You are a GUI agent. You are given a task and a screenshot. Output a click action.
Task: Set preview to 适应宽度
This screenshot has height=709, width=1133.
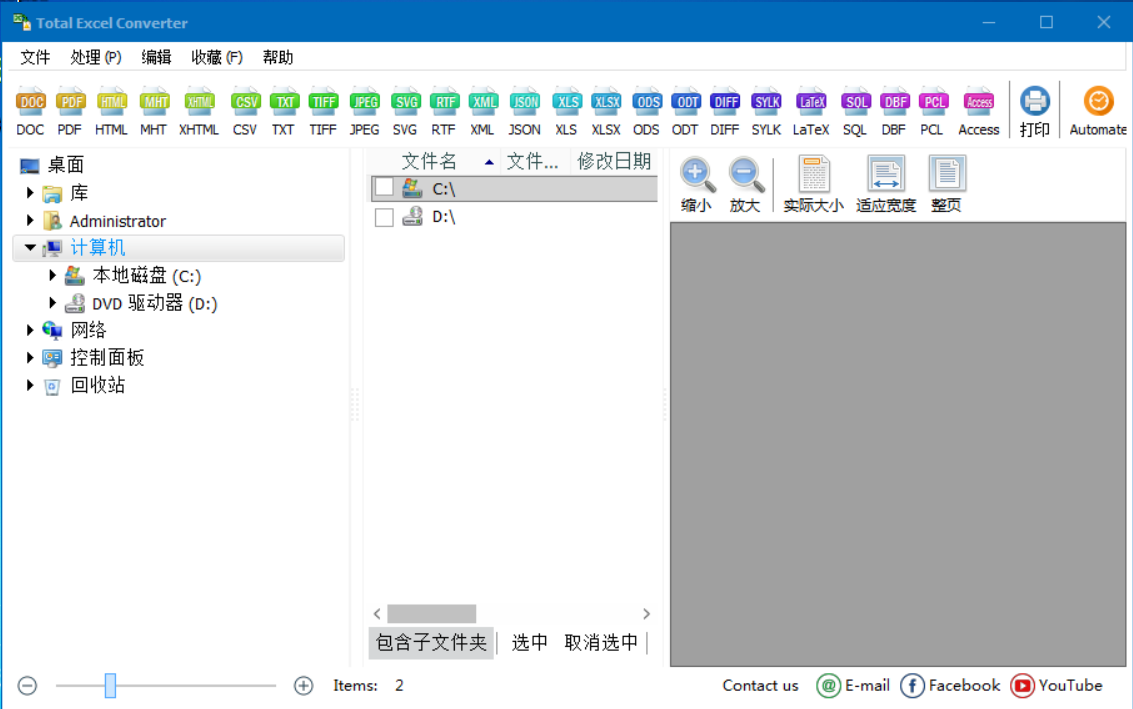click(x=886, y=185)
